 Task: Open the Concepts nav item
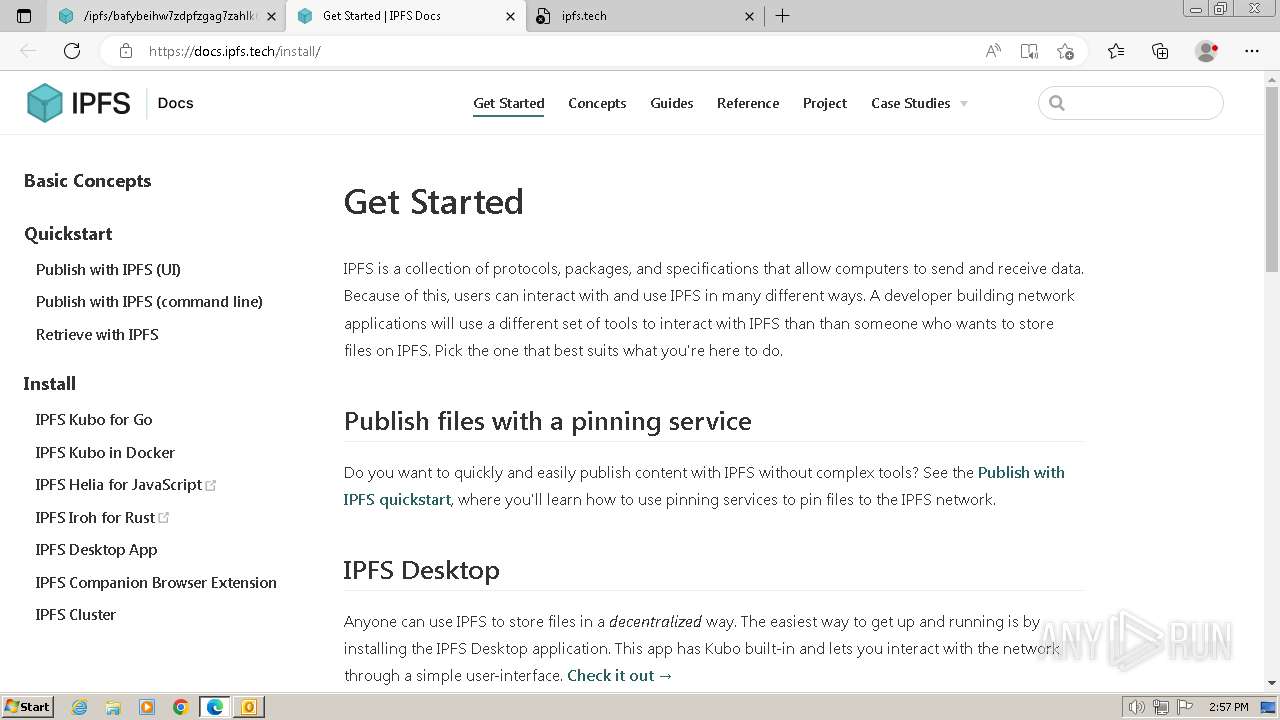[x=597, y=103]
